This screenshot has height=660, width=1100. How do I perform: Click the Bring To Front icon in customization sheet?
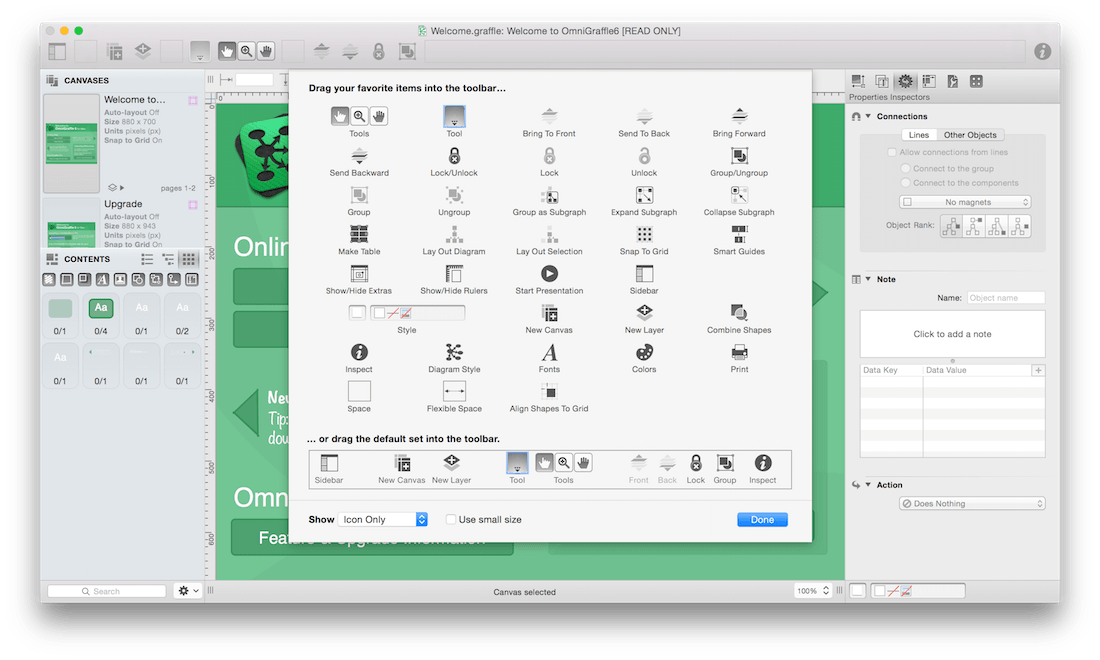click(549, 116)
